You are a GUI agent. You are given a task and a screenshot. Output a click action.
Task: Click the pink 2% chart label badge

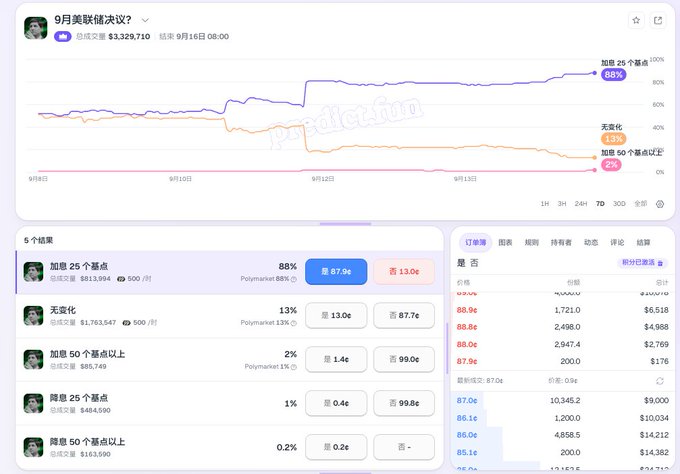[611, 164]
